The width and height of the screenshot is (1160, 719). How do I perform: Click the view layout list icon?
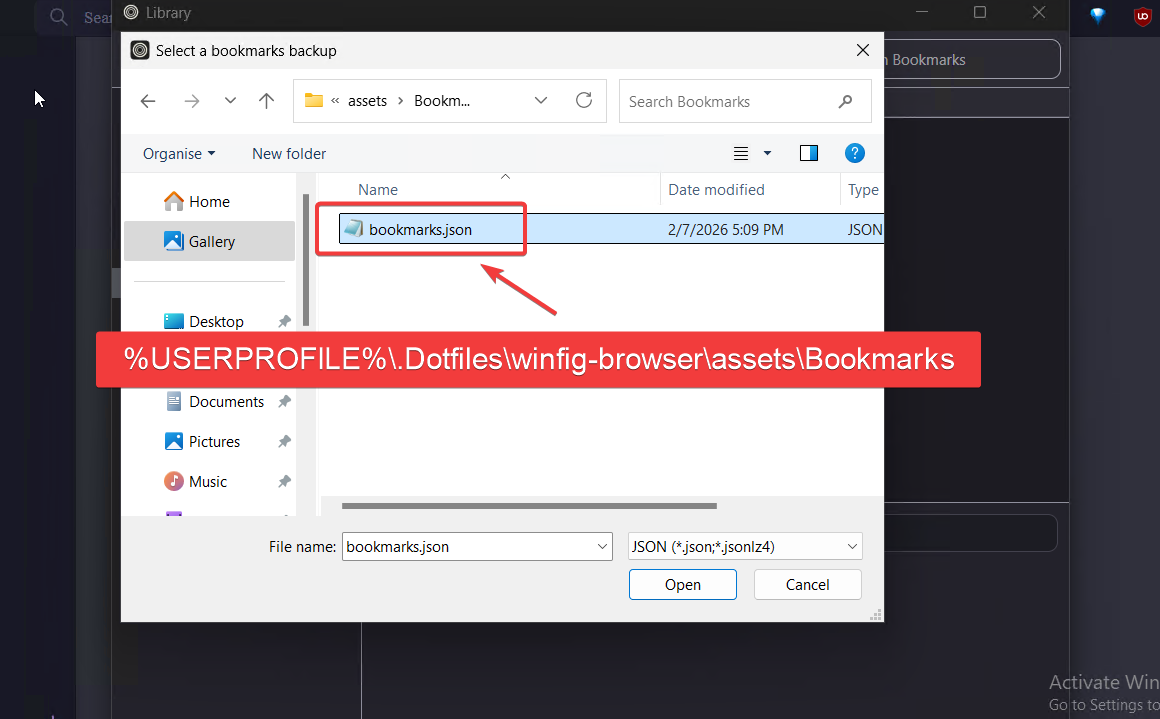[741, 153]
